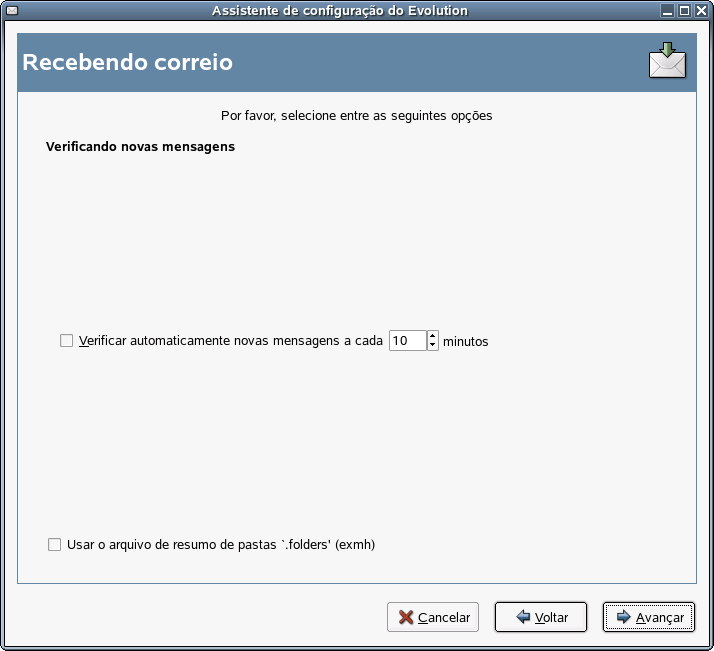Click the receive-mail envelope icon in header

tap(668, 61)
